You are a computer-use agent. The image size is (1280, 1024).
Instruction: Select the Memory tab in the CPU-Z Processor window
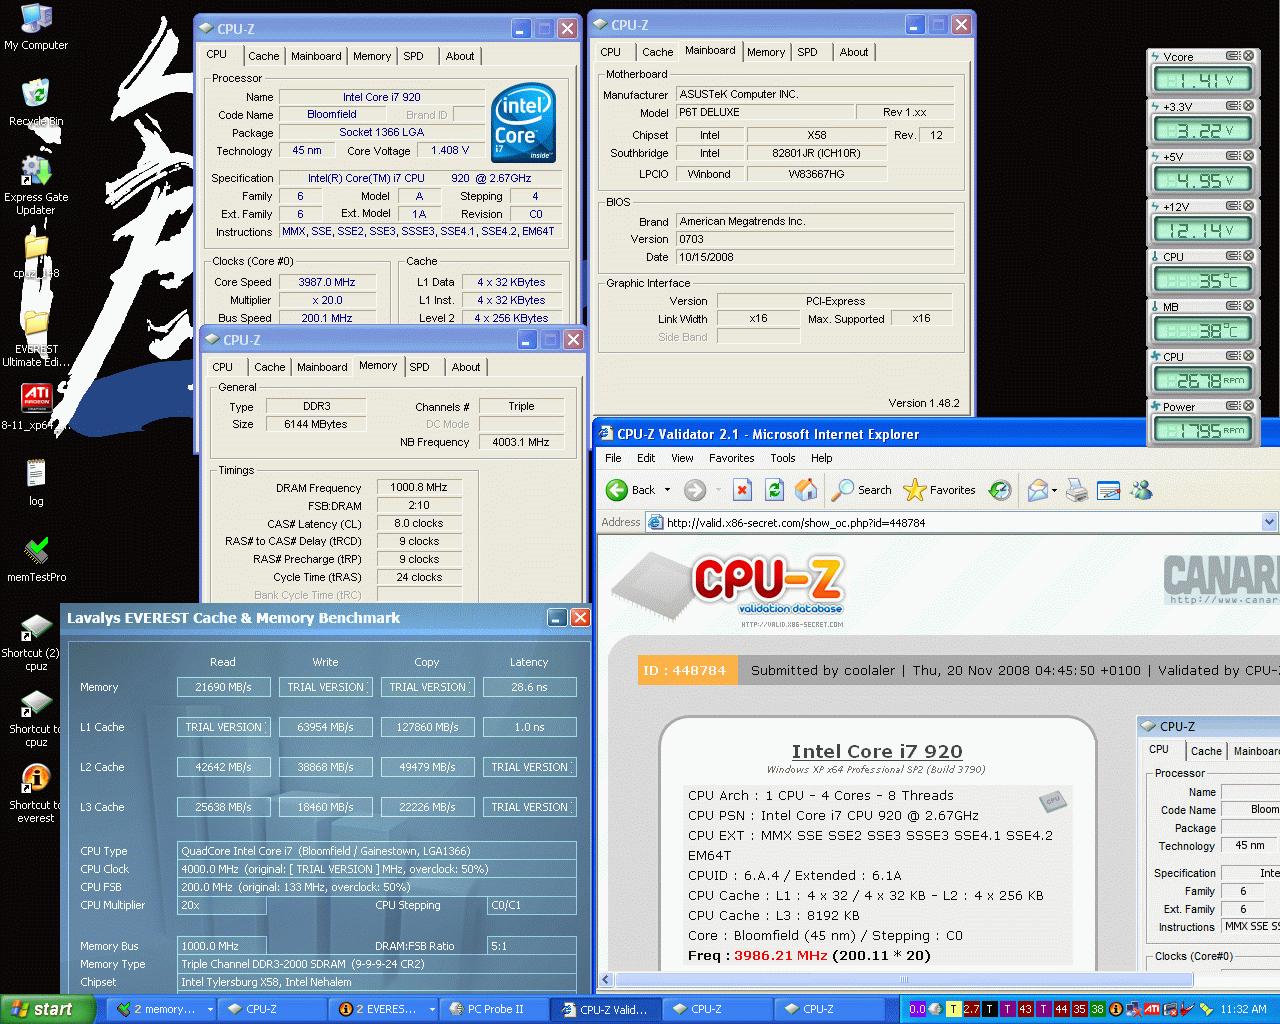click(372, 56)
